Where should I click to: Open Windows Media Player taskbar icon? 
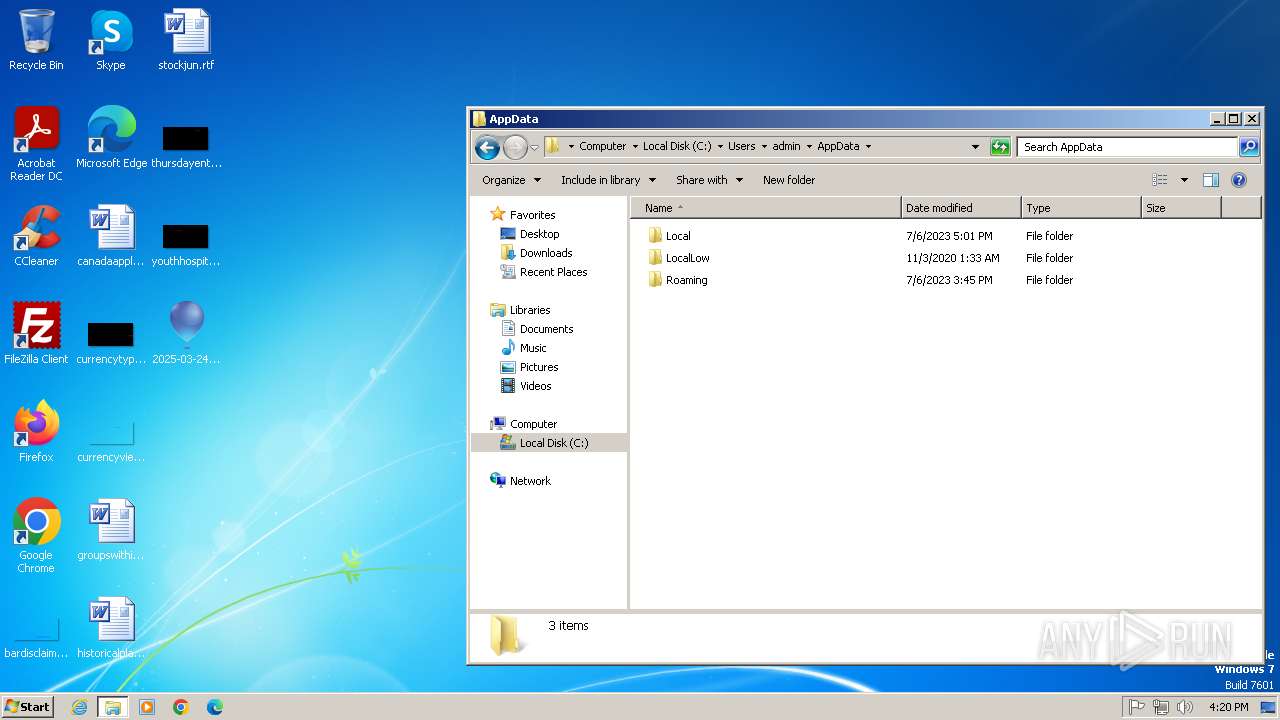(147, 707)
